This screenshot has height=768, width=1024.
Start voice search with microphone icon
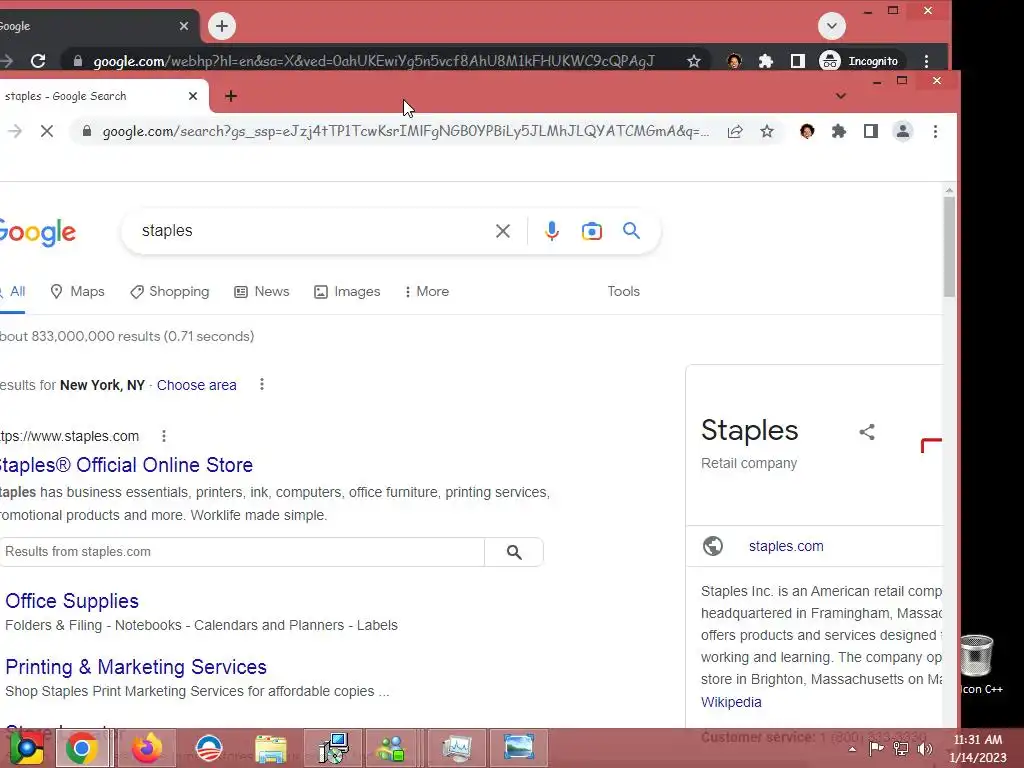(x=552, y=231)
